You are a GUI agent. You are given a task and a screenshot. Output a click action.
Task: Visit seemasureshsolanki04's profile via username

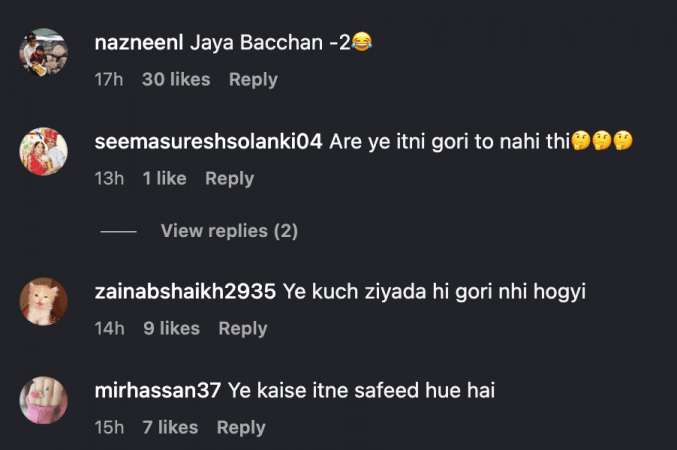point(208,142)
